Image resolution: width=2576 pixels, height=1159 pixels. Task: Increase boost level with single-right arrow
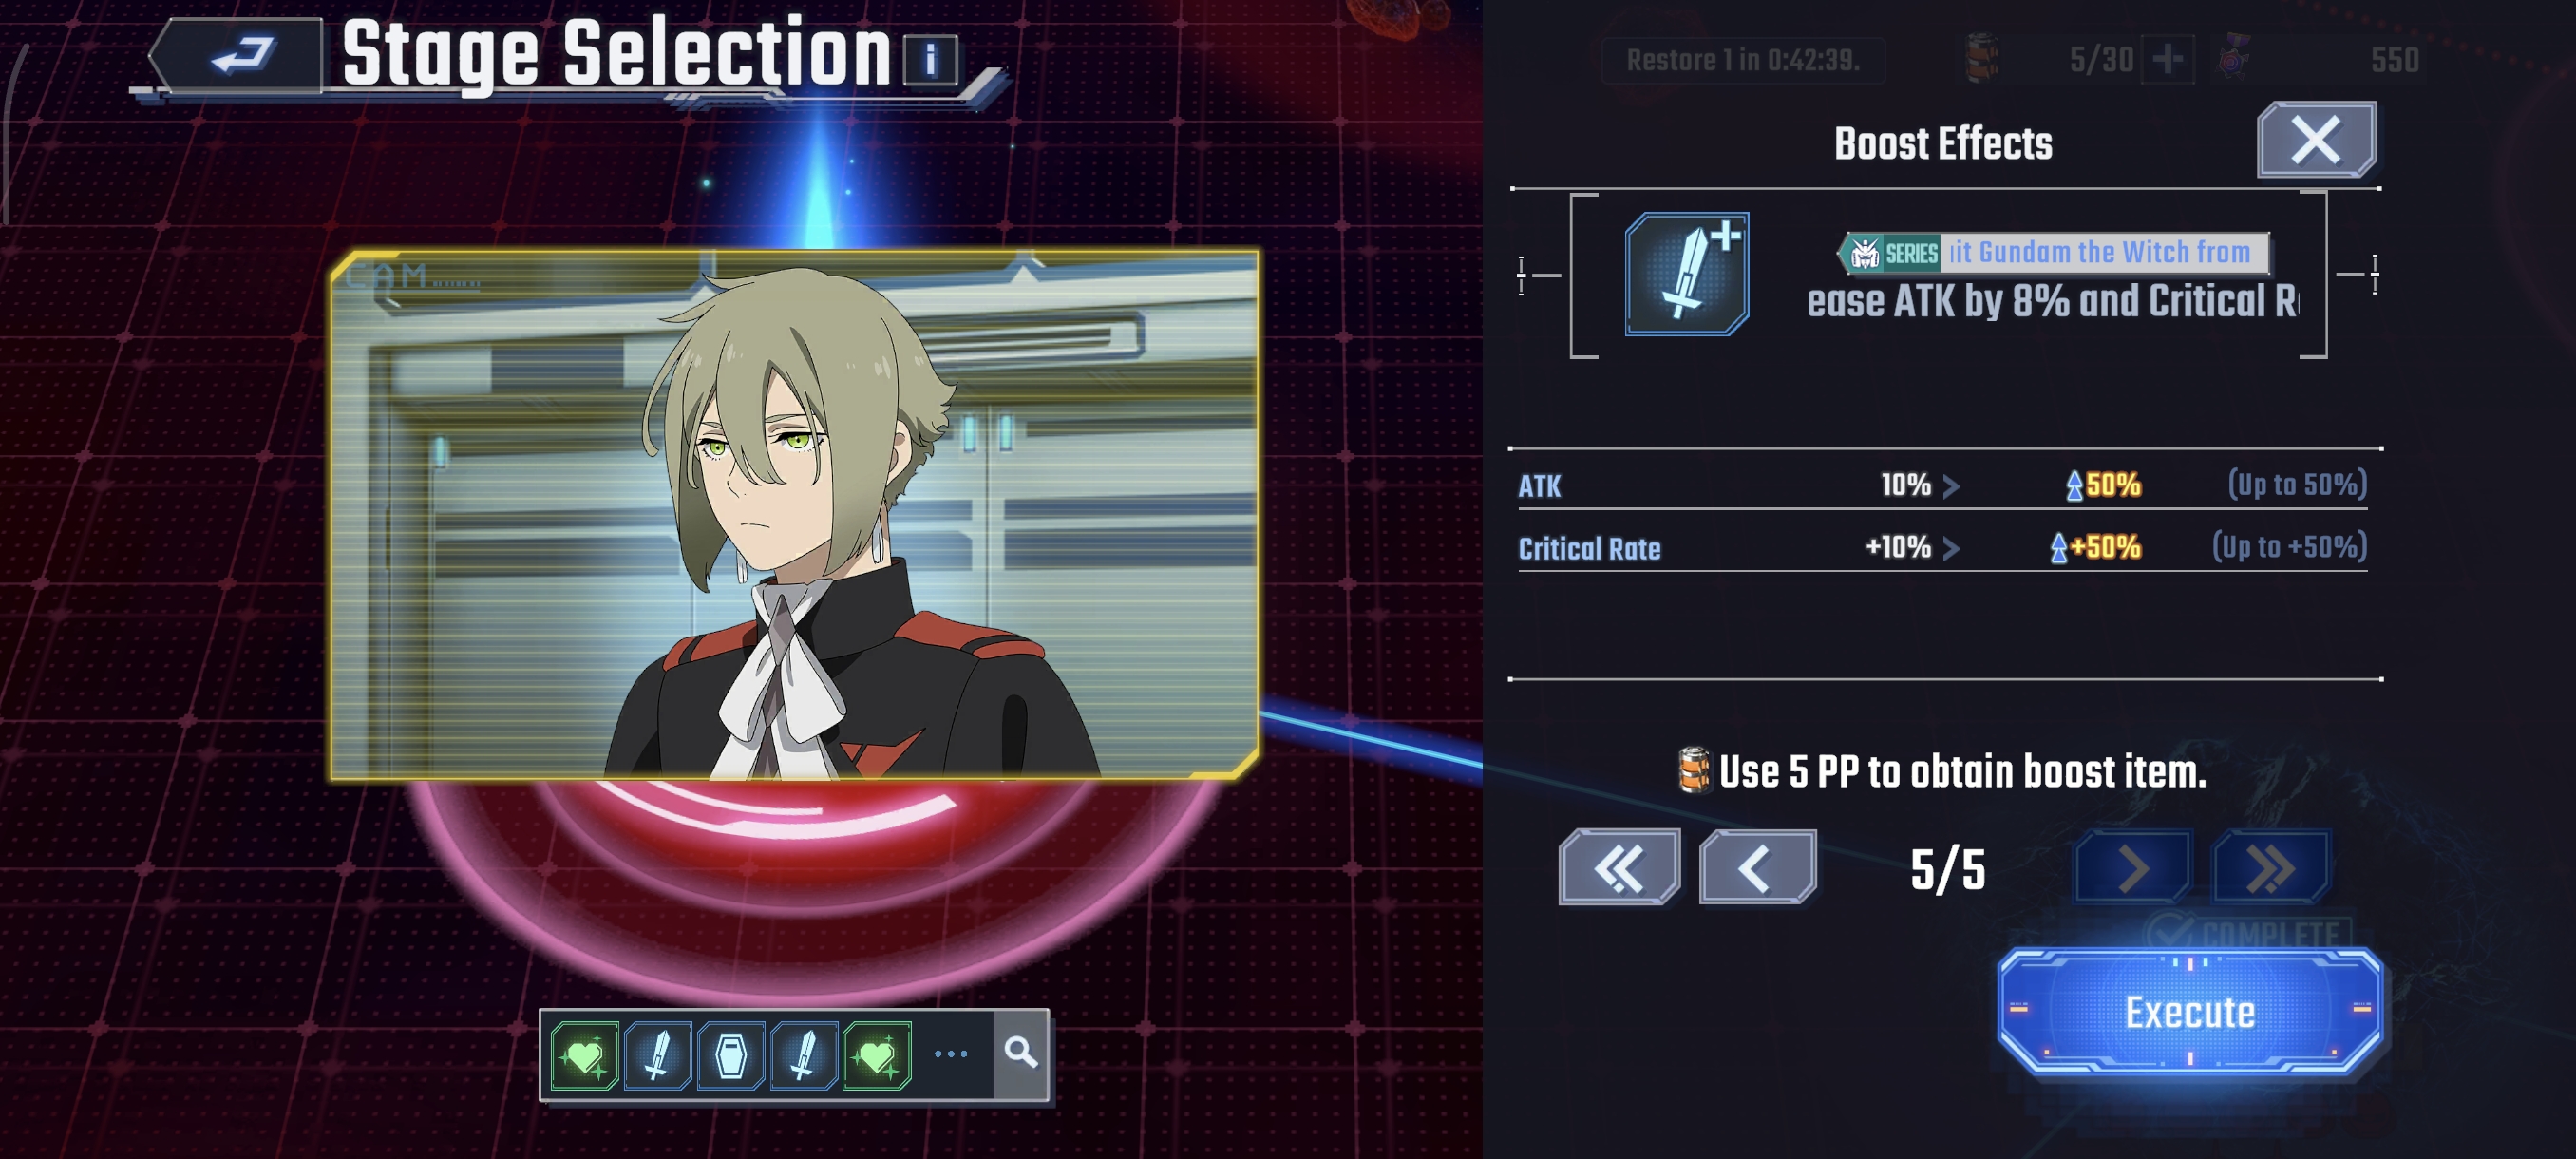(2133, 867)
